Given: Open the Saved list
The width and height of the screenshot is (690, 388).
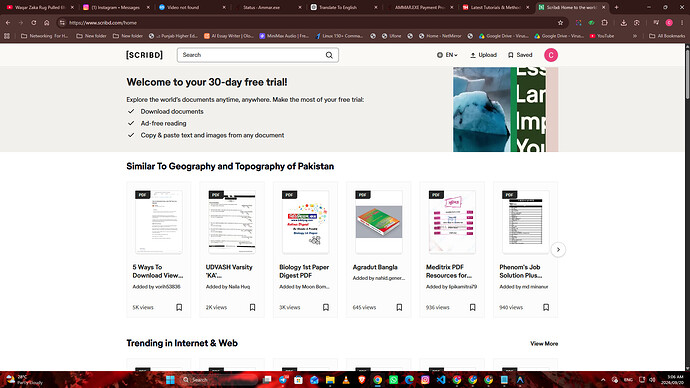Looking at the screenshot, I should click(520, 55).
